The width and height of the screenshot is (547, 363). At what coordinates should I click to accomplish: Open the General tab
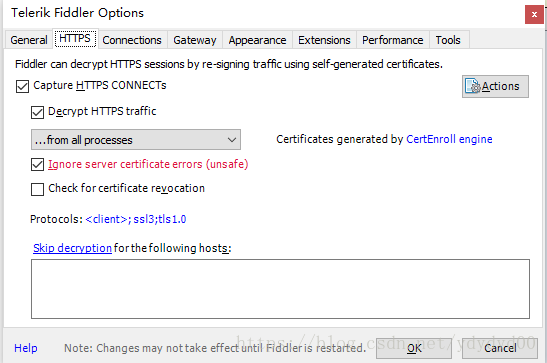click(x=29, y=40)
